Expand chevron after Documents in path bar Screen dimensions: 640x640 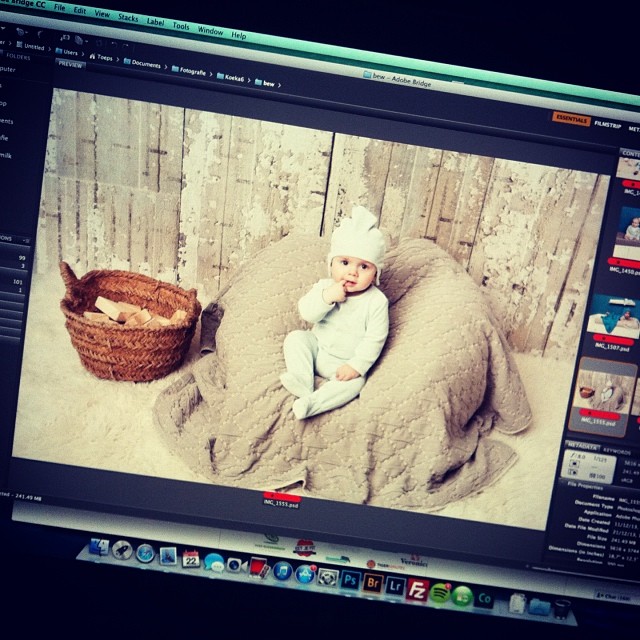[166, 67]
